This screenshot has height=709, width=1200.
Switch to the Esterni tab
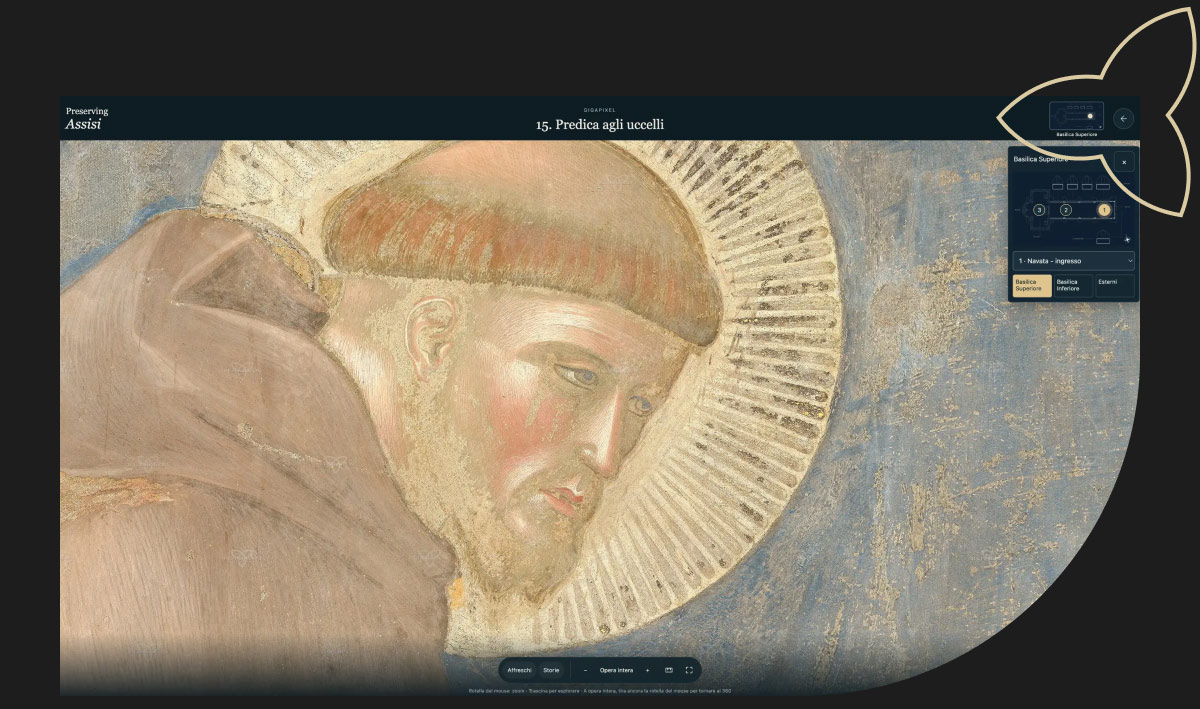tap(1115, 286)
